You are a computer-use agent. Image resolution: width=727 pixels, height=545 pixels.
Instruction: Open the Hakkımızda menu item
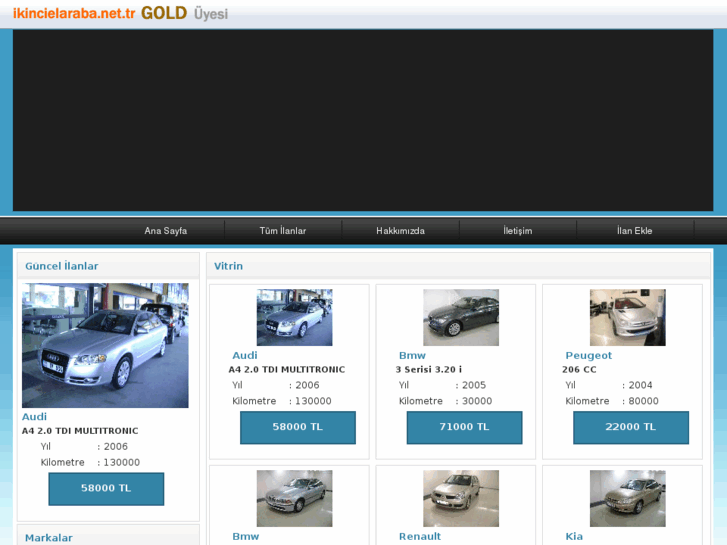click(x=400, y=231)
